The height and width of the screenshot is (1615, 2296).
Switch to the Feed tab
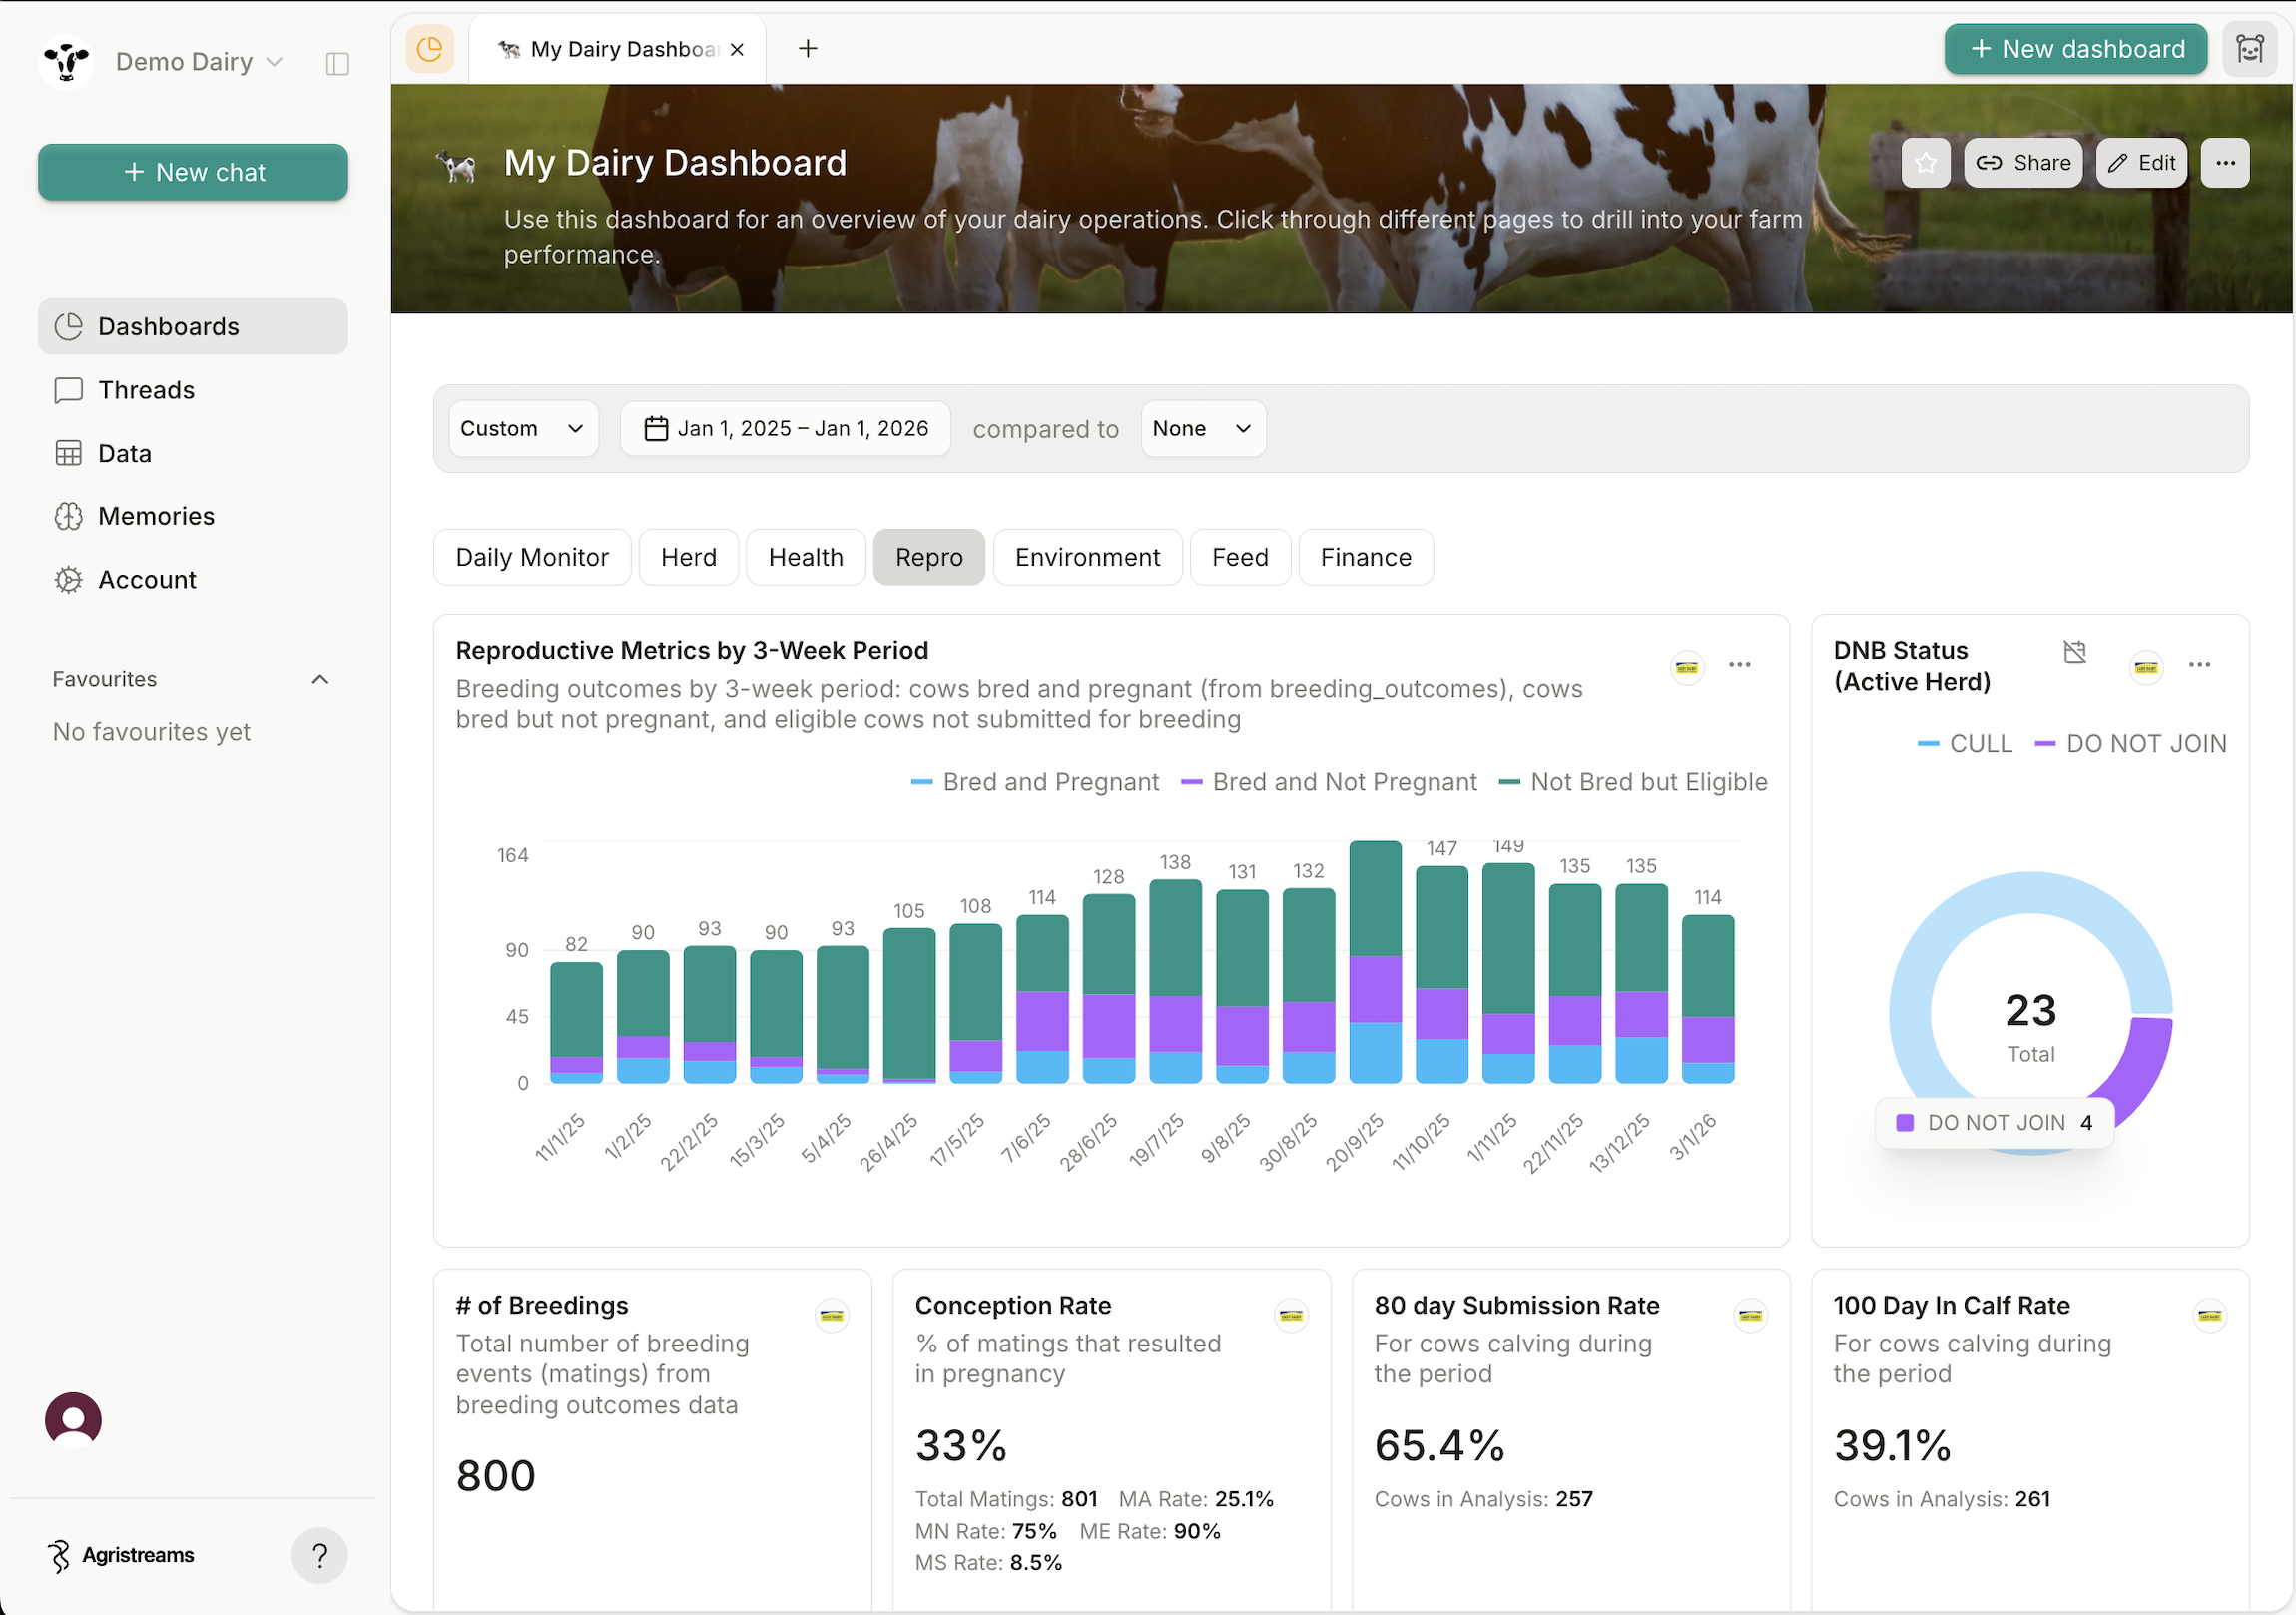point(1240,558)
